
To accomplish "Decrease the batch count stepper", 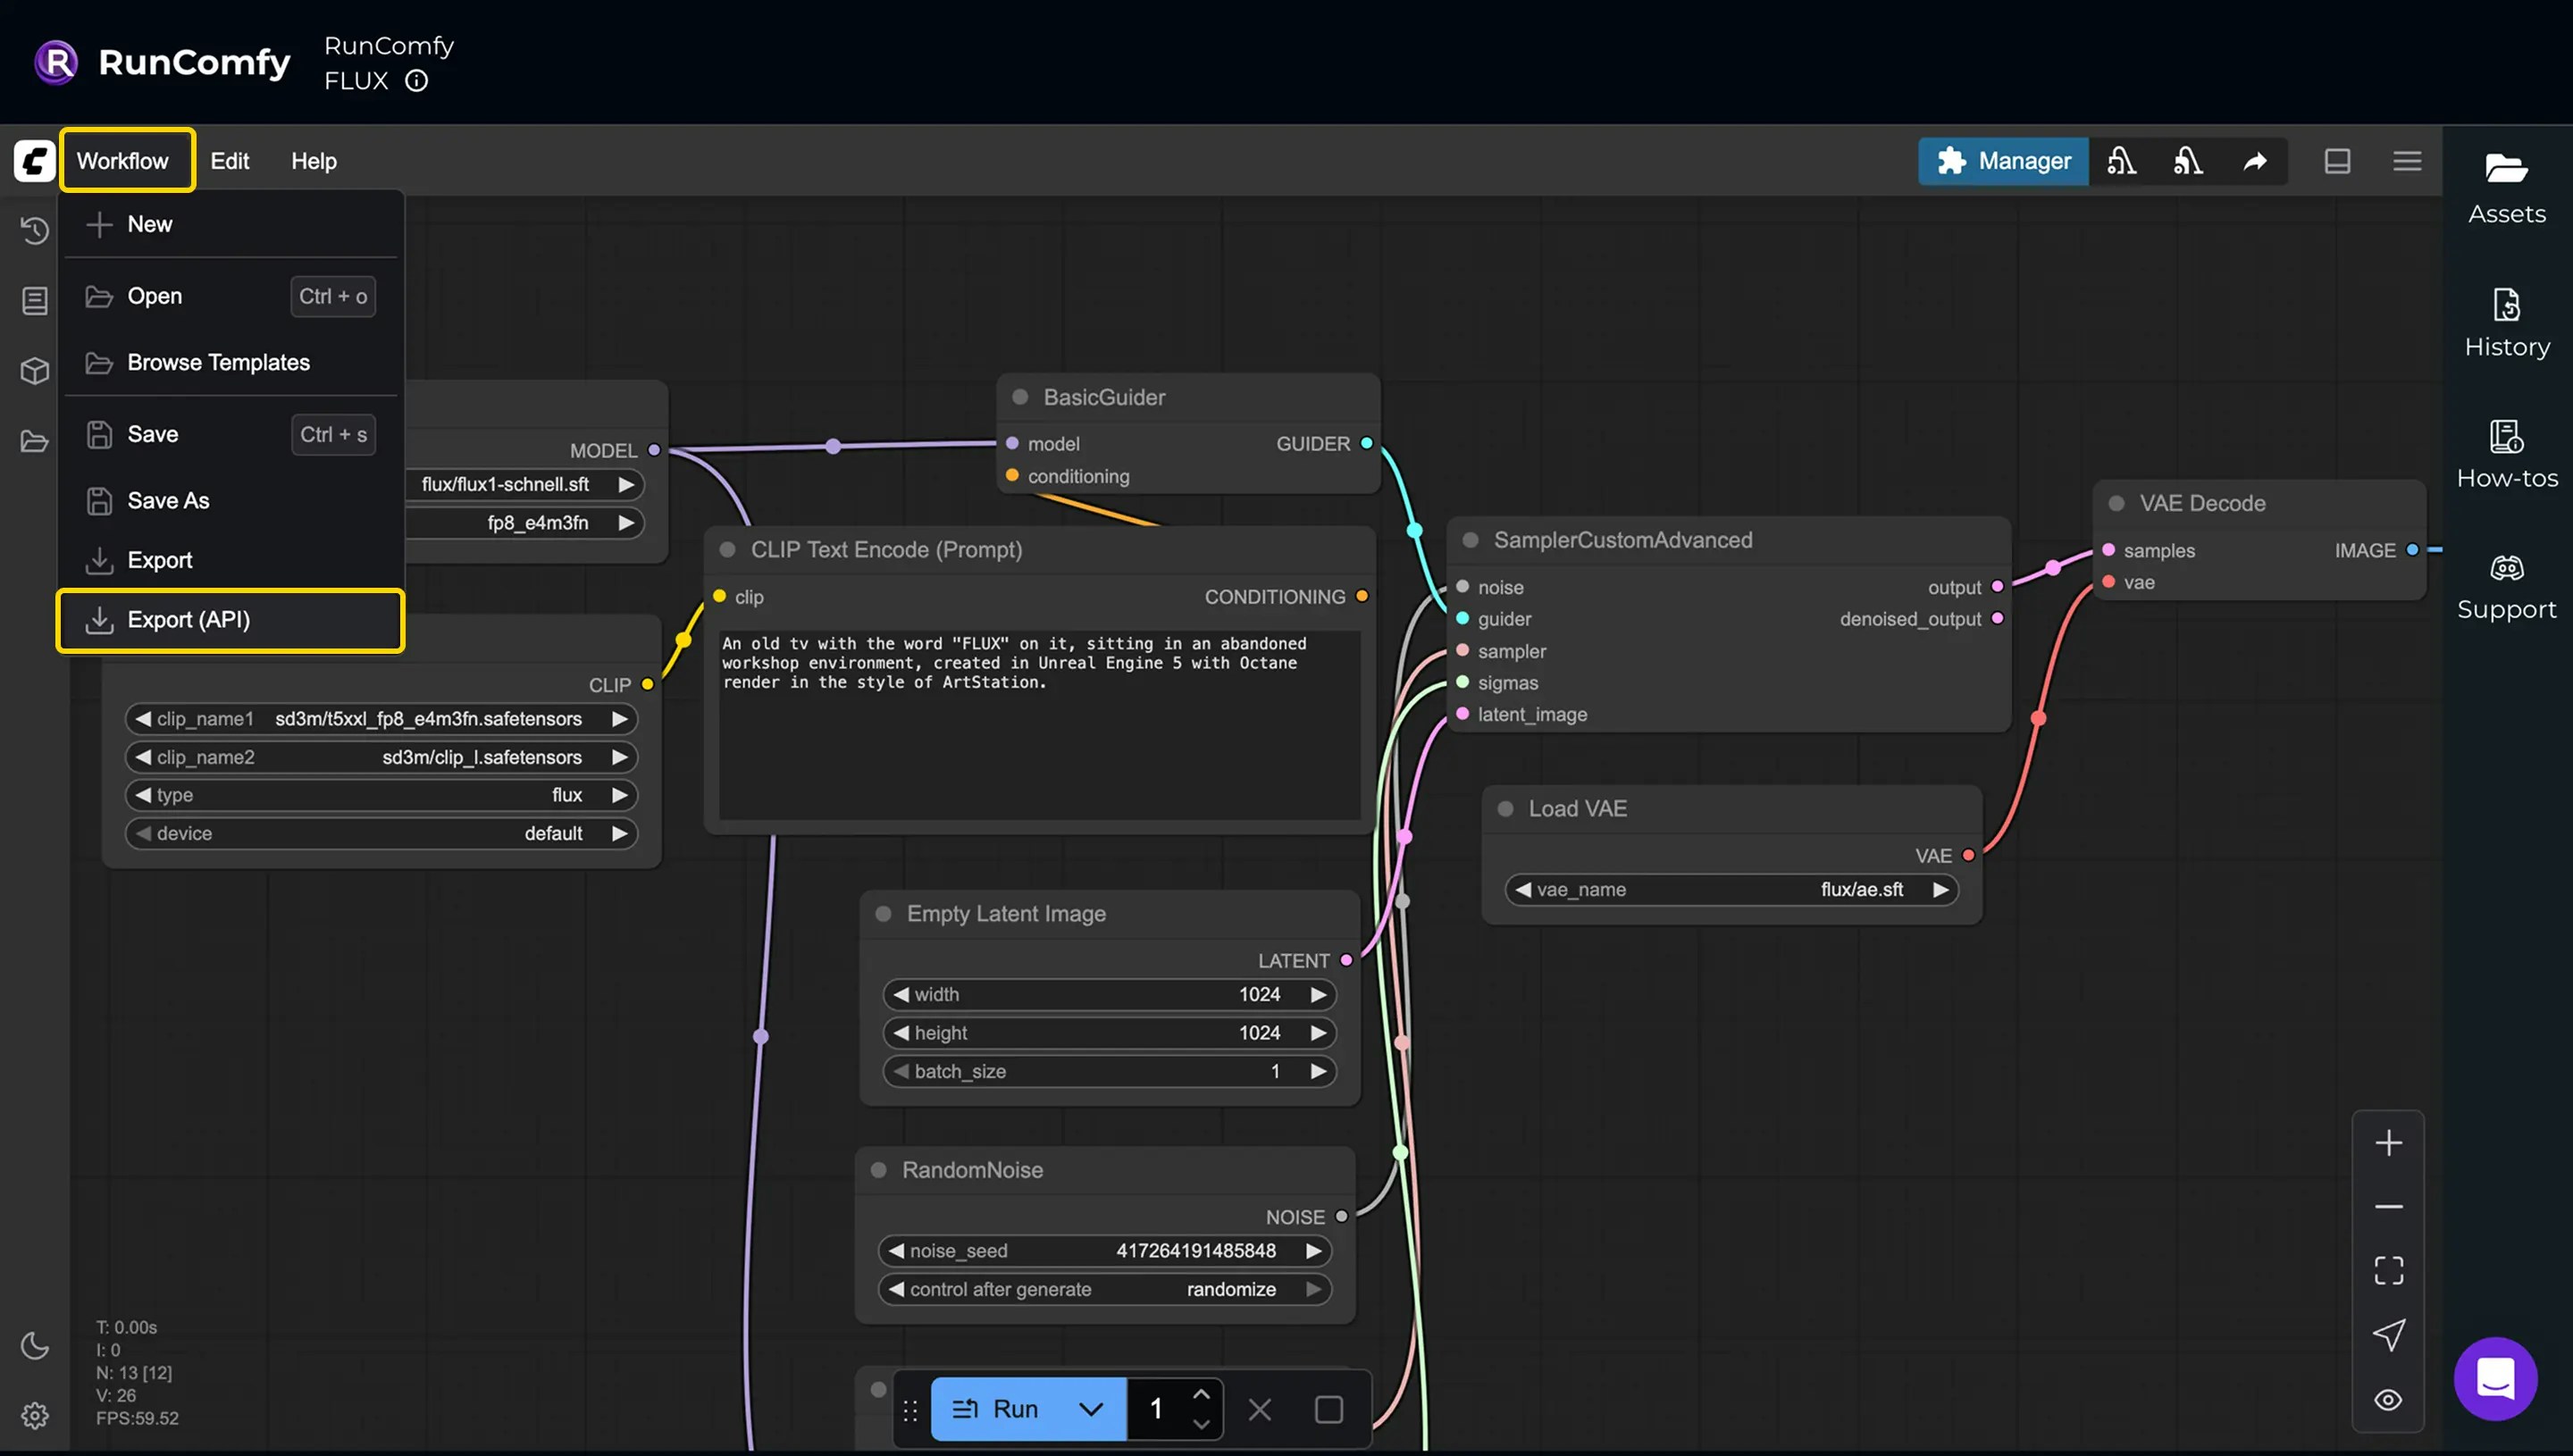I will point(1202,1424).
